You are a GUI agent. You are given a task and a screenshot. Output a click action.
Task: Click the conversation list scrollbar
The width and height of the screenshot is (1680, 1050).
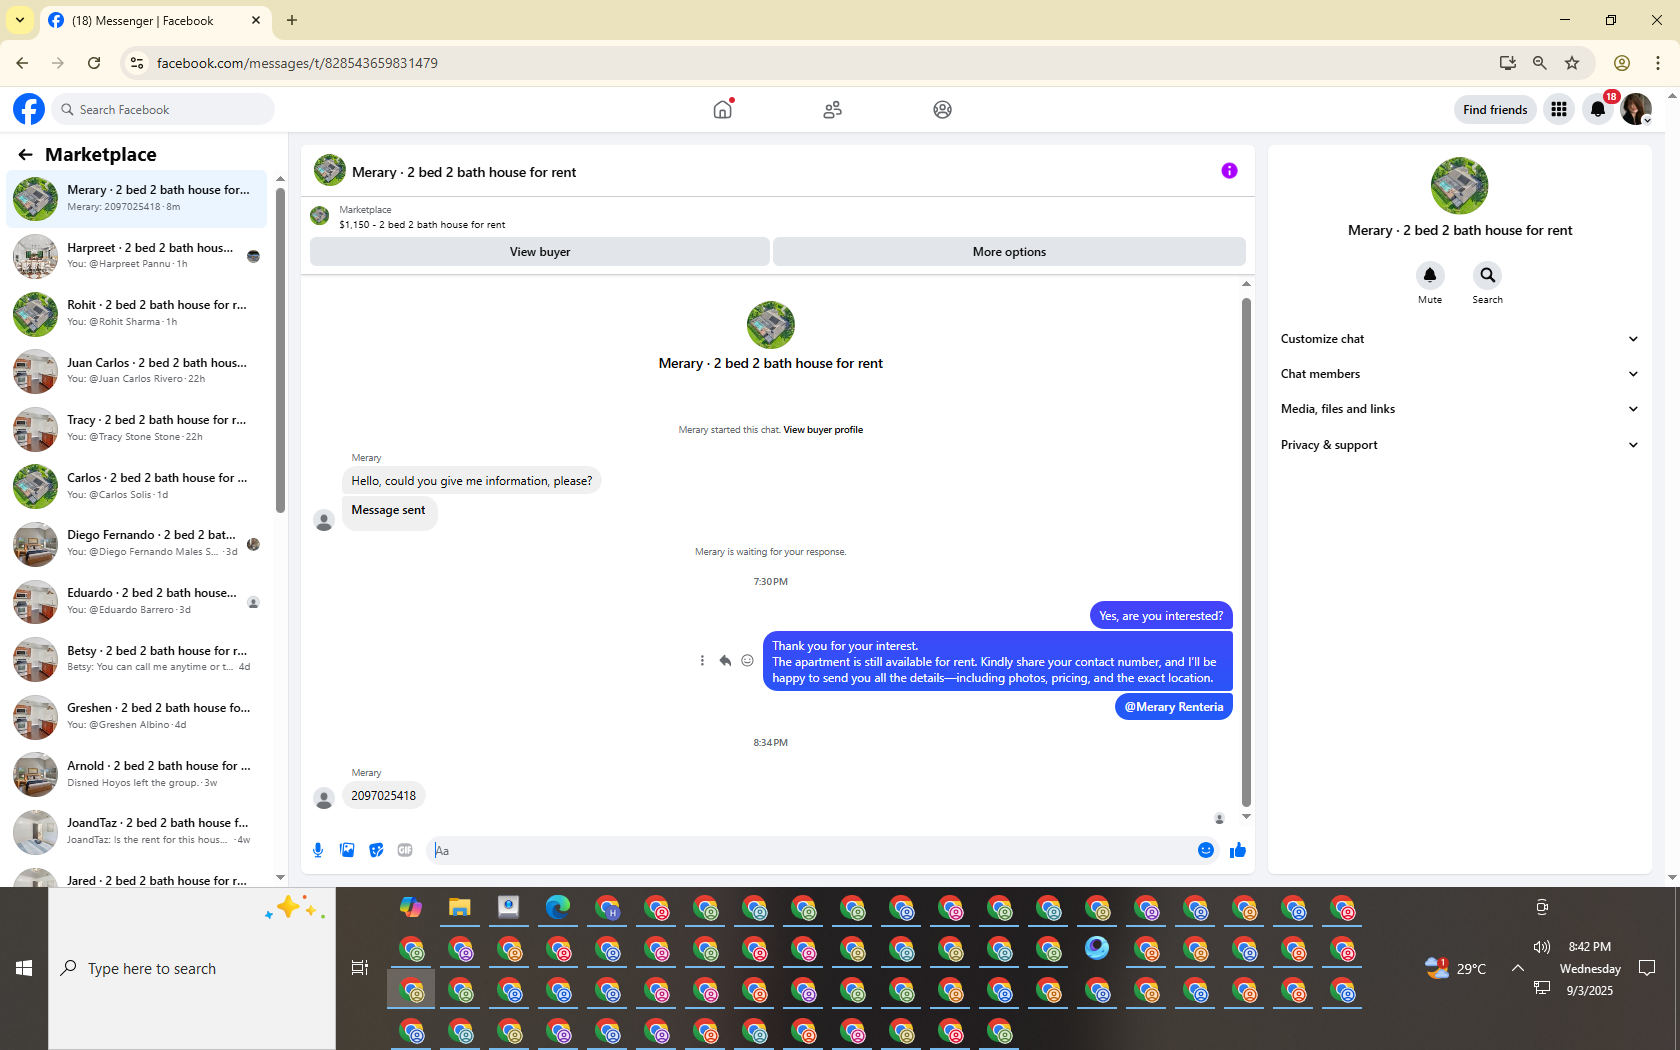tap(280, 350)
